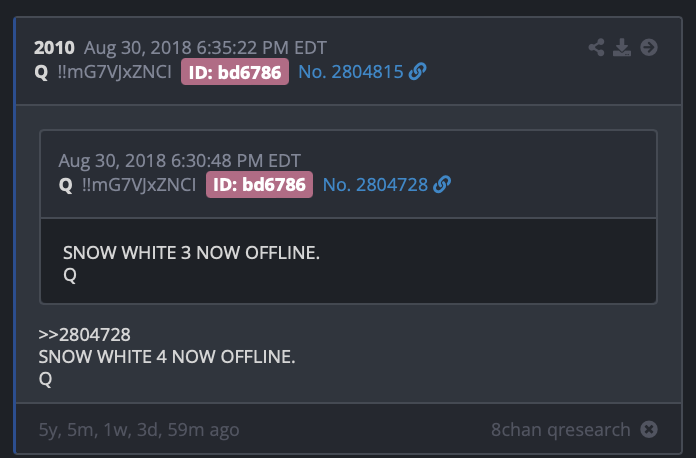The height and width of the screenshot is (458, 696).
Task: Click the circled X icon near 8chan qresearch
Action: pos(649,429)
